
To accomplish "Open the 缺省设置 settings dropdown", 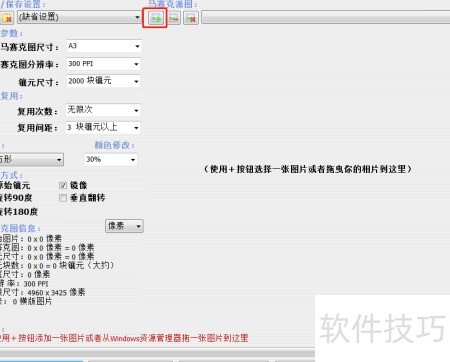I will (79, 17).
